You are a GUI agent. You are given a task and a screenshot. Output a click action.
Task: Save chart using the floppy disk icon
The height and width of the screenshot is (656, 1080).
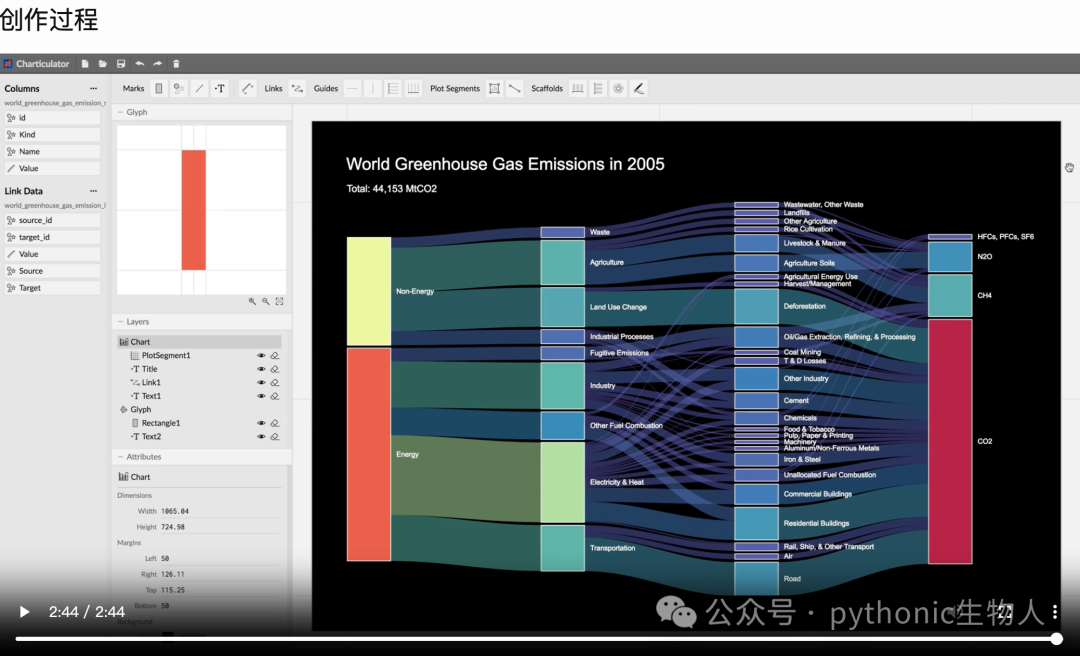click(x=121, y=63)
